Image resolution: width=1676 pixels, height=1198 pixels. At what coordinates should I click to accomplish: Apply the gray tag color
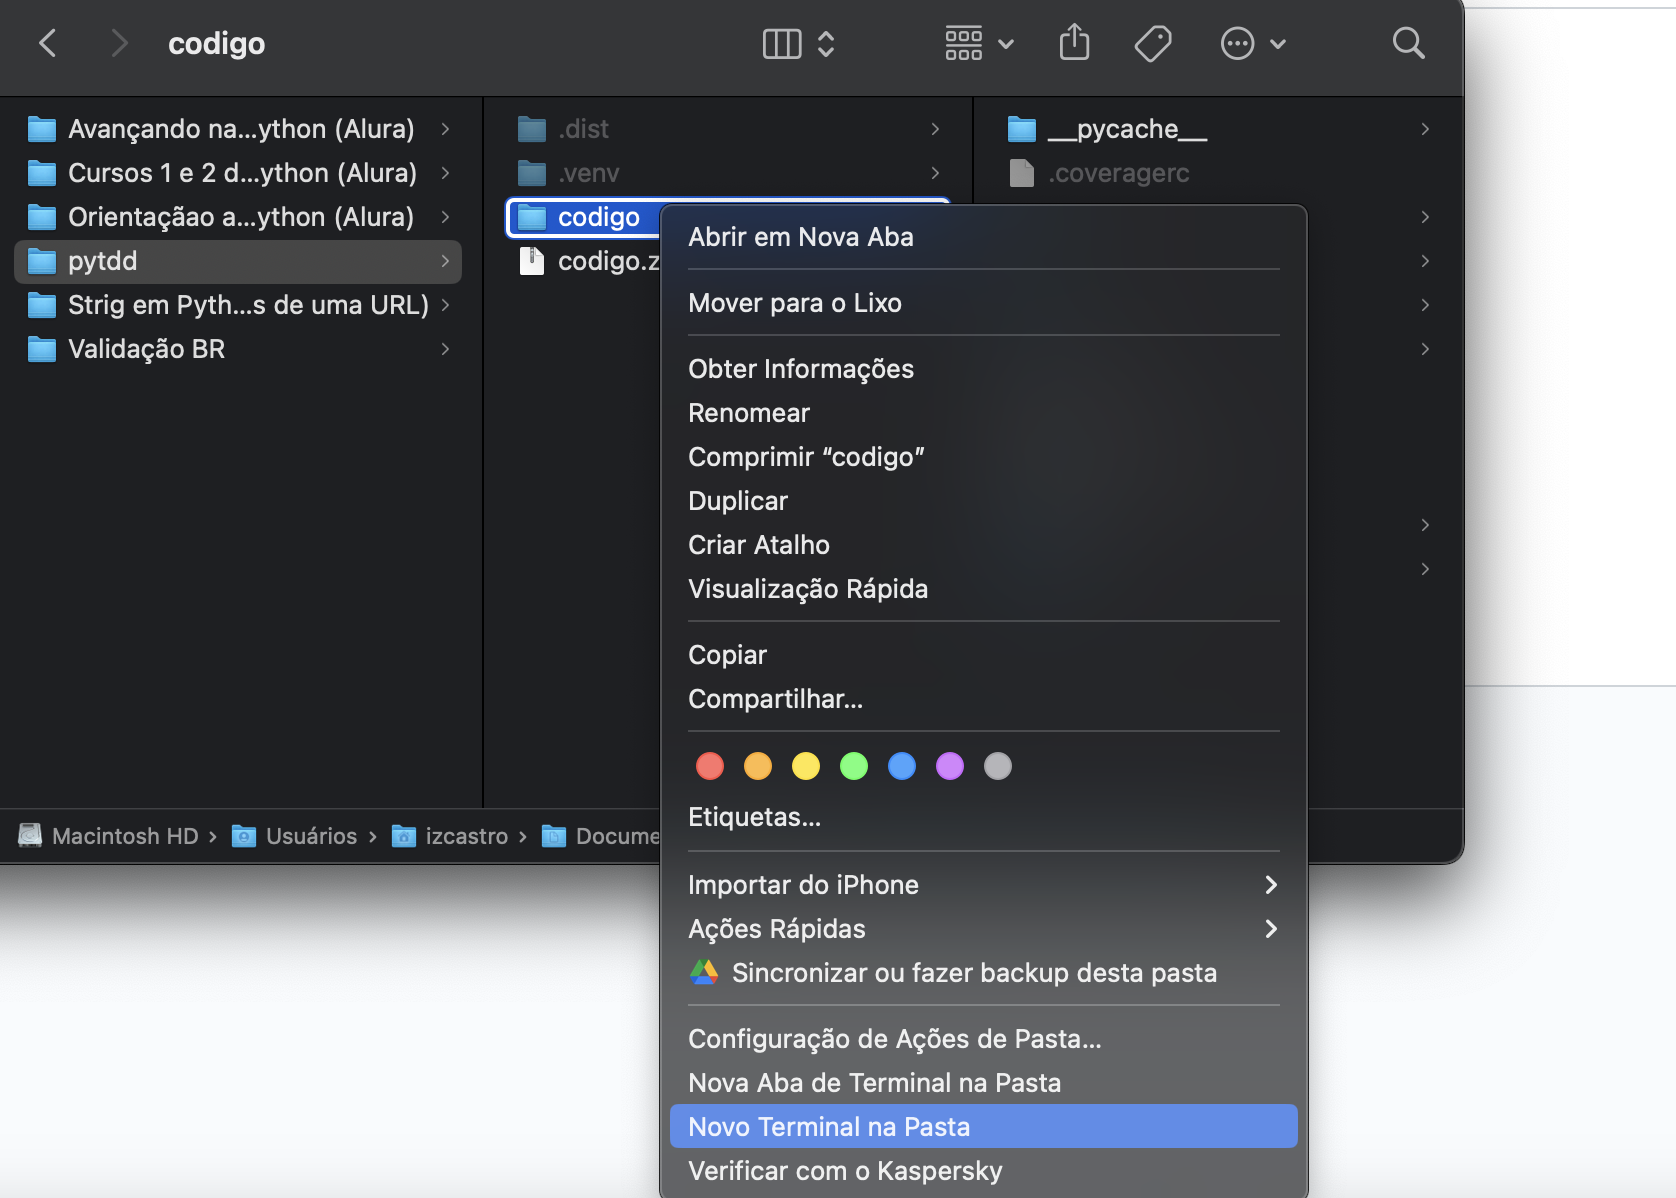click(998, 766)
